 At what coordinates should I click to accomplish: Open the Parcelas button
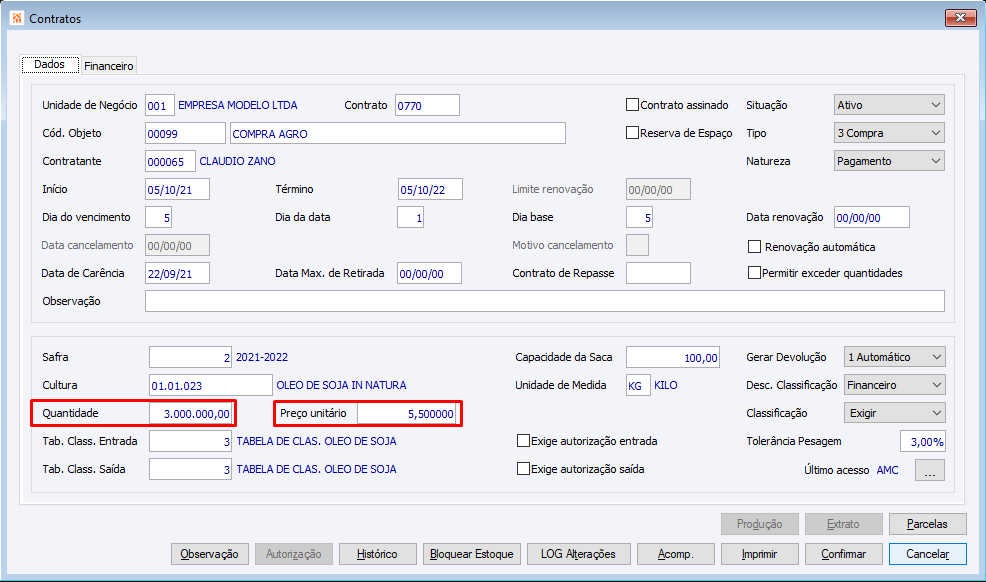pos(928,524)
